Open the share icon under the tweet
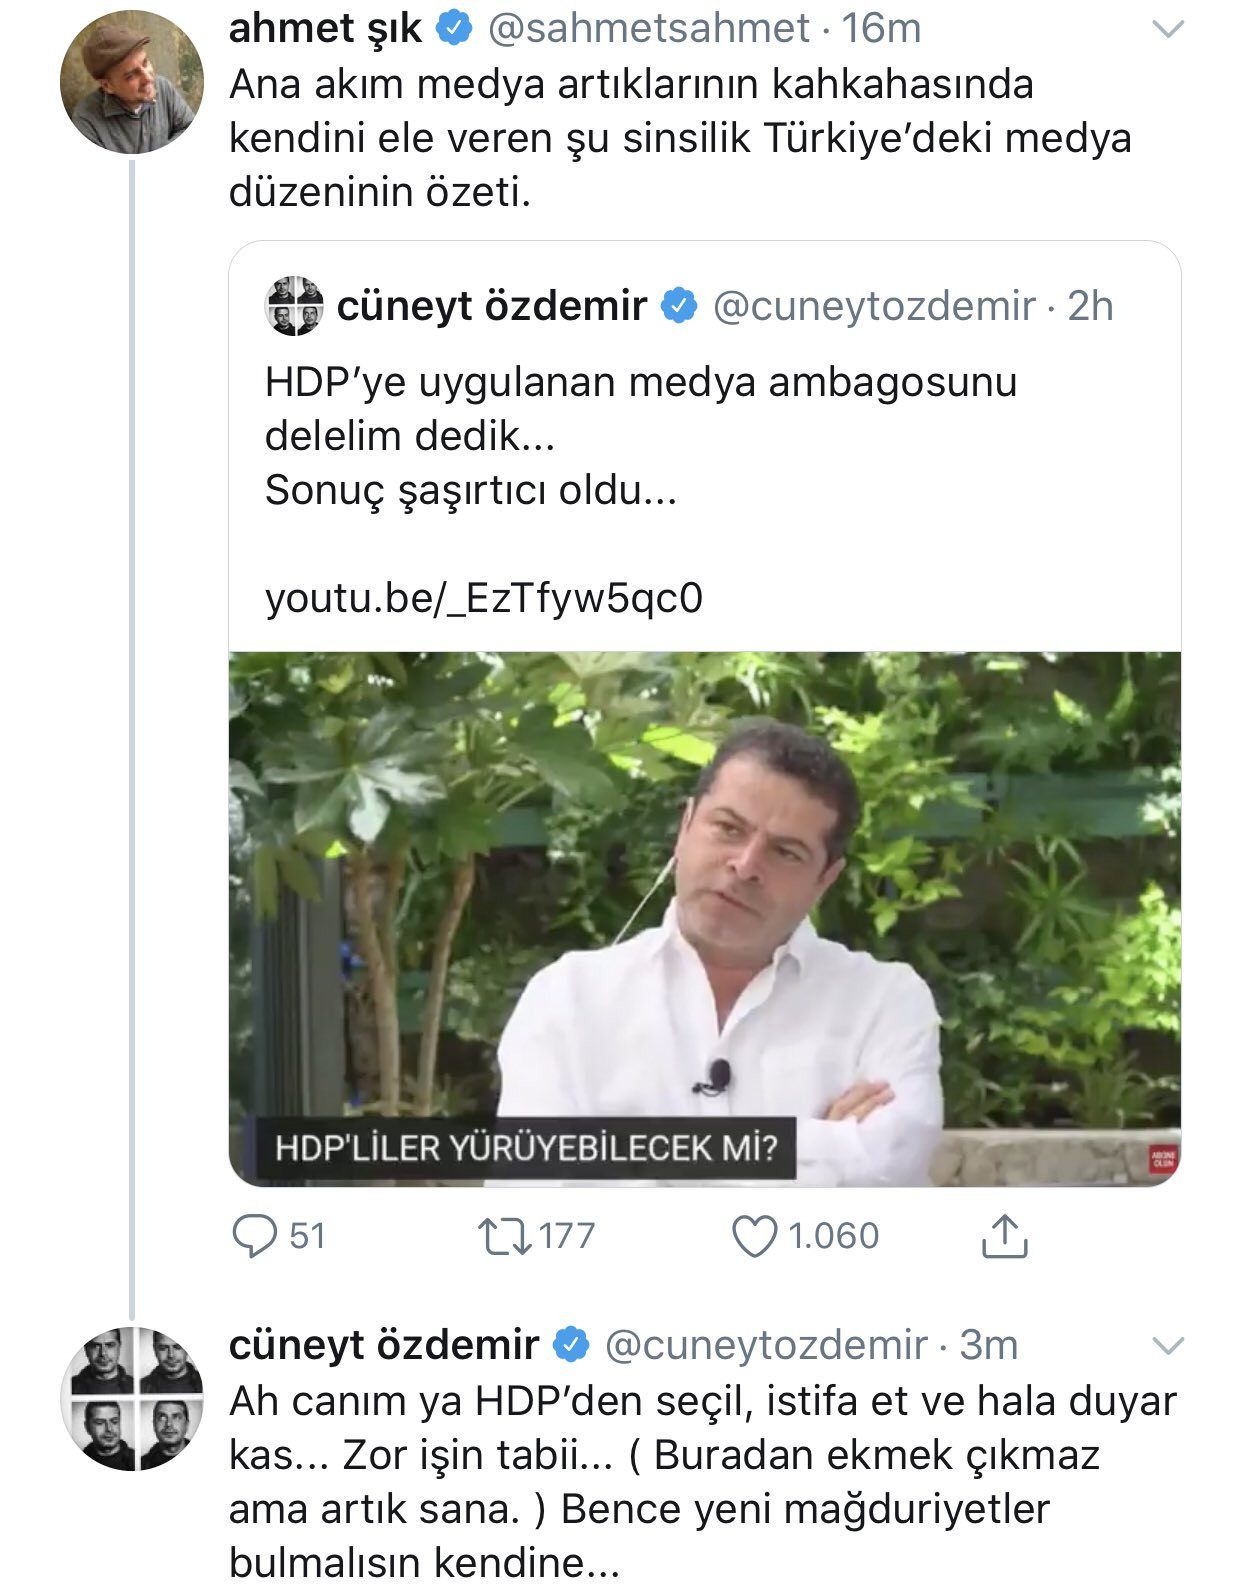This screenshot has height=1596, width=1242. point(1004,1236)
